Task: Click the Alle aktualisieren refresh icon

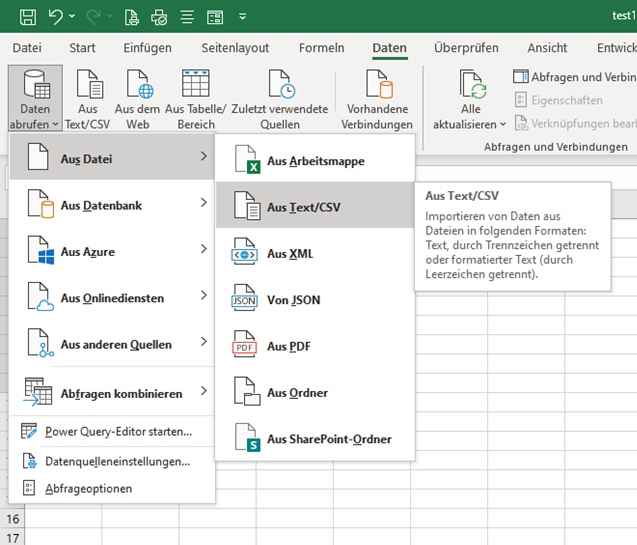Action: [472, 84]
